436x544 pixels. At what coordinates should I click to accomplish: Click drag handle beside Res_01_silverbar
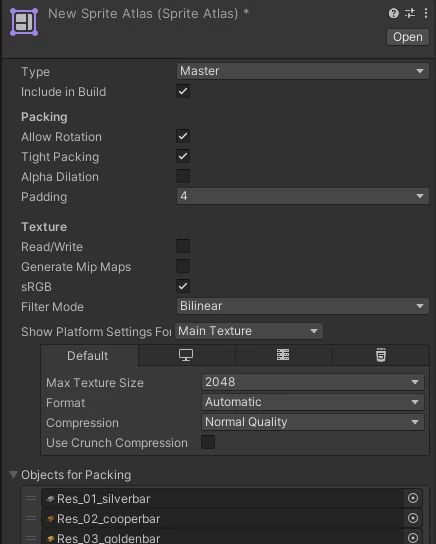[x=31, y=498]
